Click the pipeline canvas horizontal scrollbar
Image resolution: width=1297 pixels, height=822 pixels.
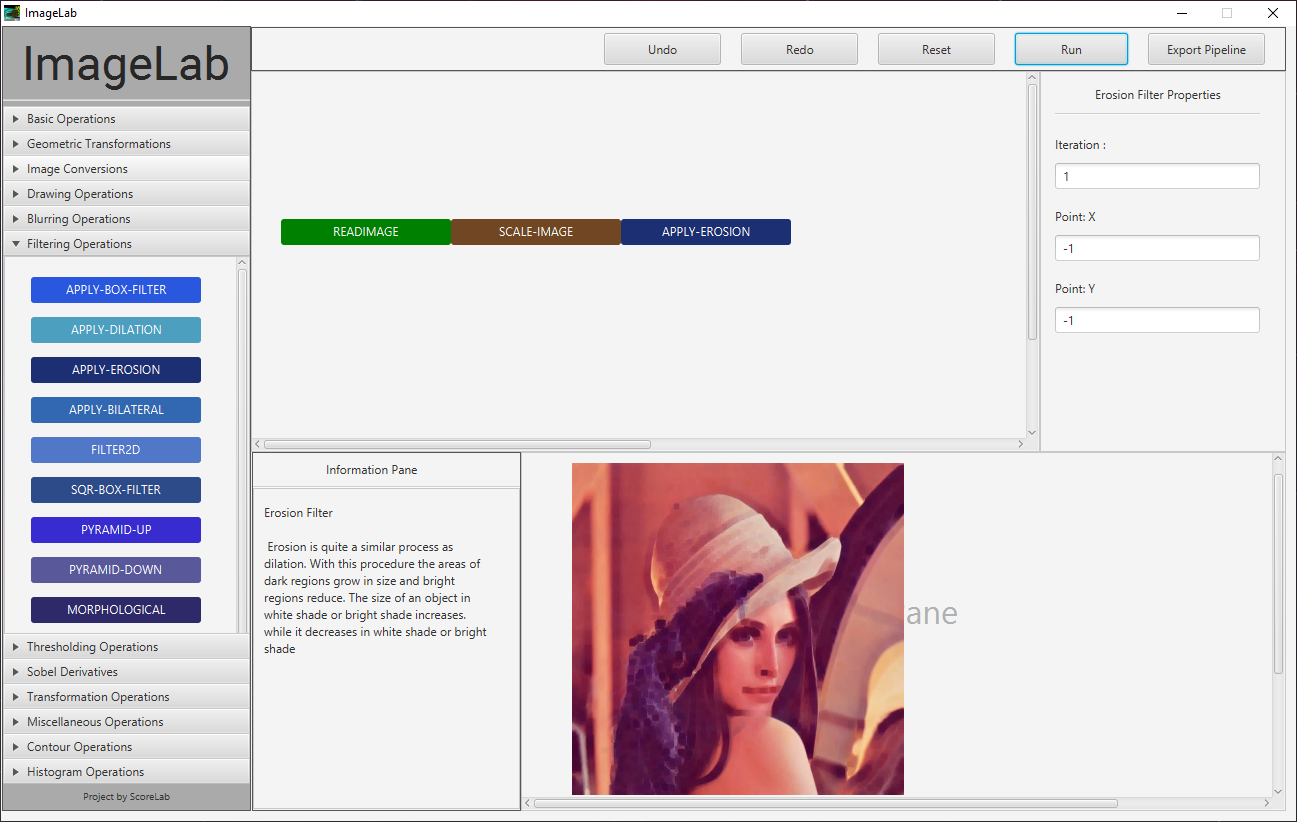click(x=457, y=444)
